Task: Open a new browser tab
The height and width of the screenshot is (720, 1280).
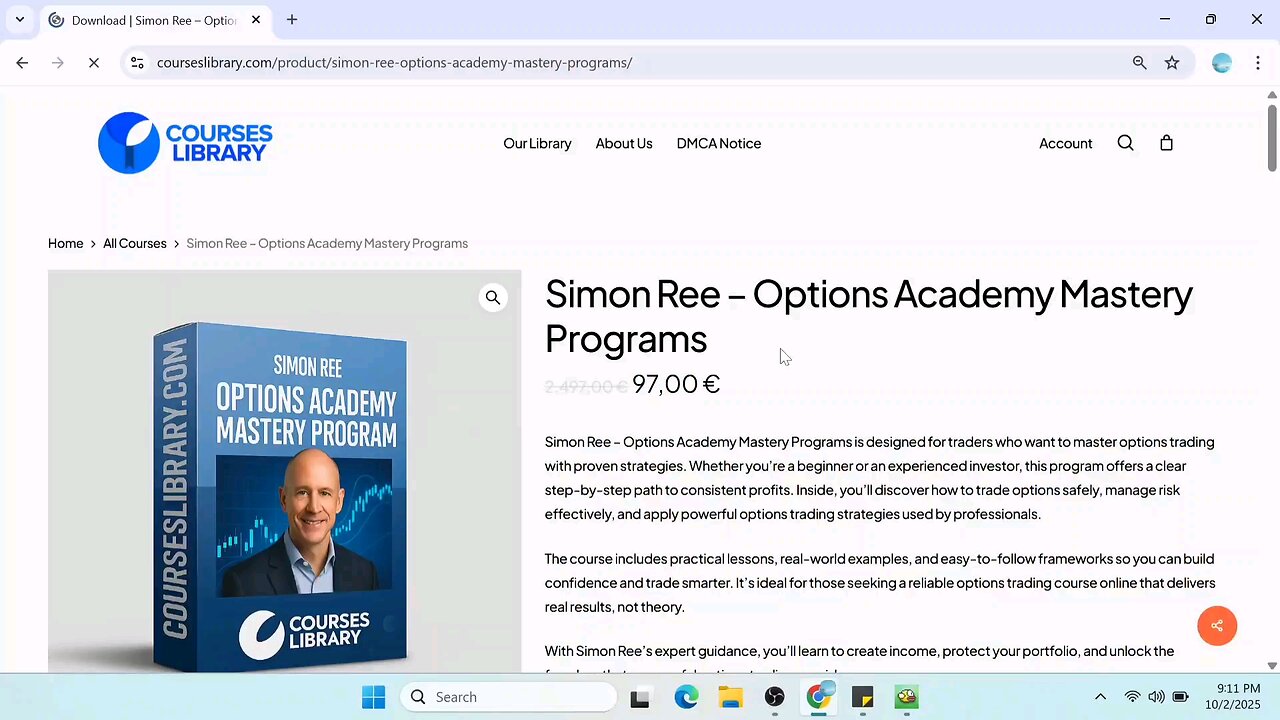Action: (292, 19)
